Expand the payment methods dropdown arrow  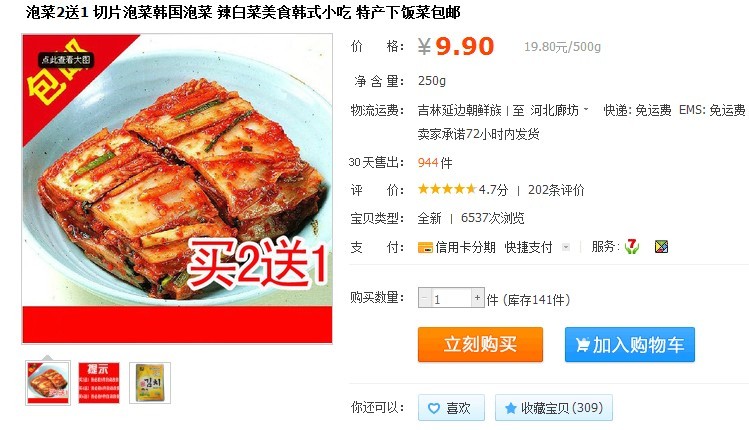(x=566, y=247)
